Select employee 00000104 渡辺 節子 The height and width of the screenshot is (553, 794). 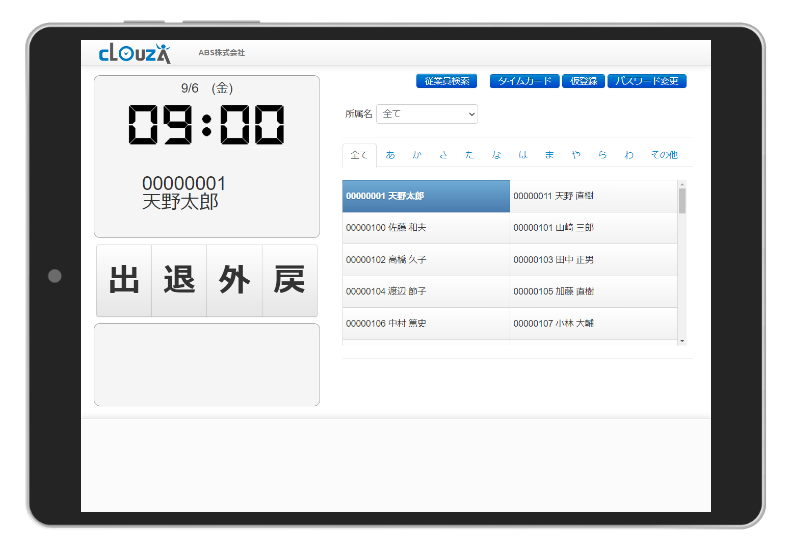(426, 292)
